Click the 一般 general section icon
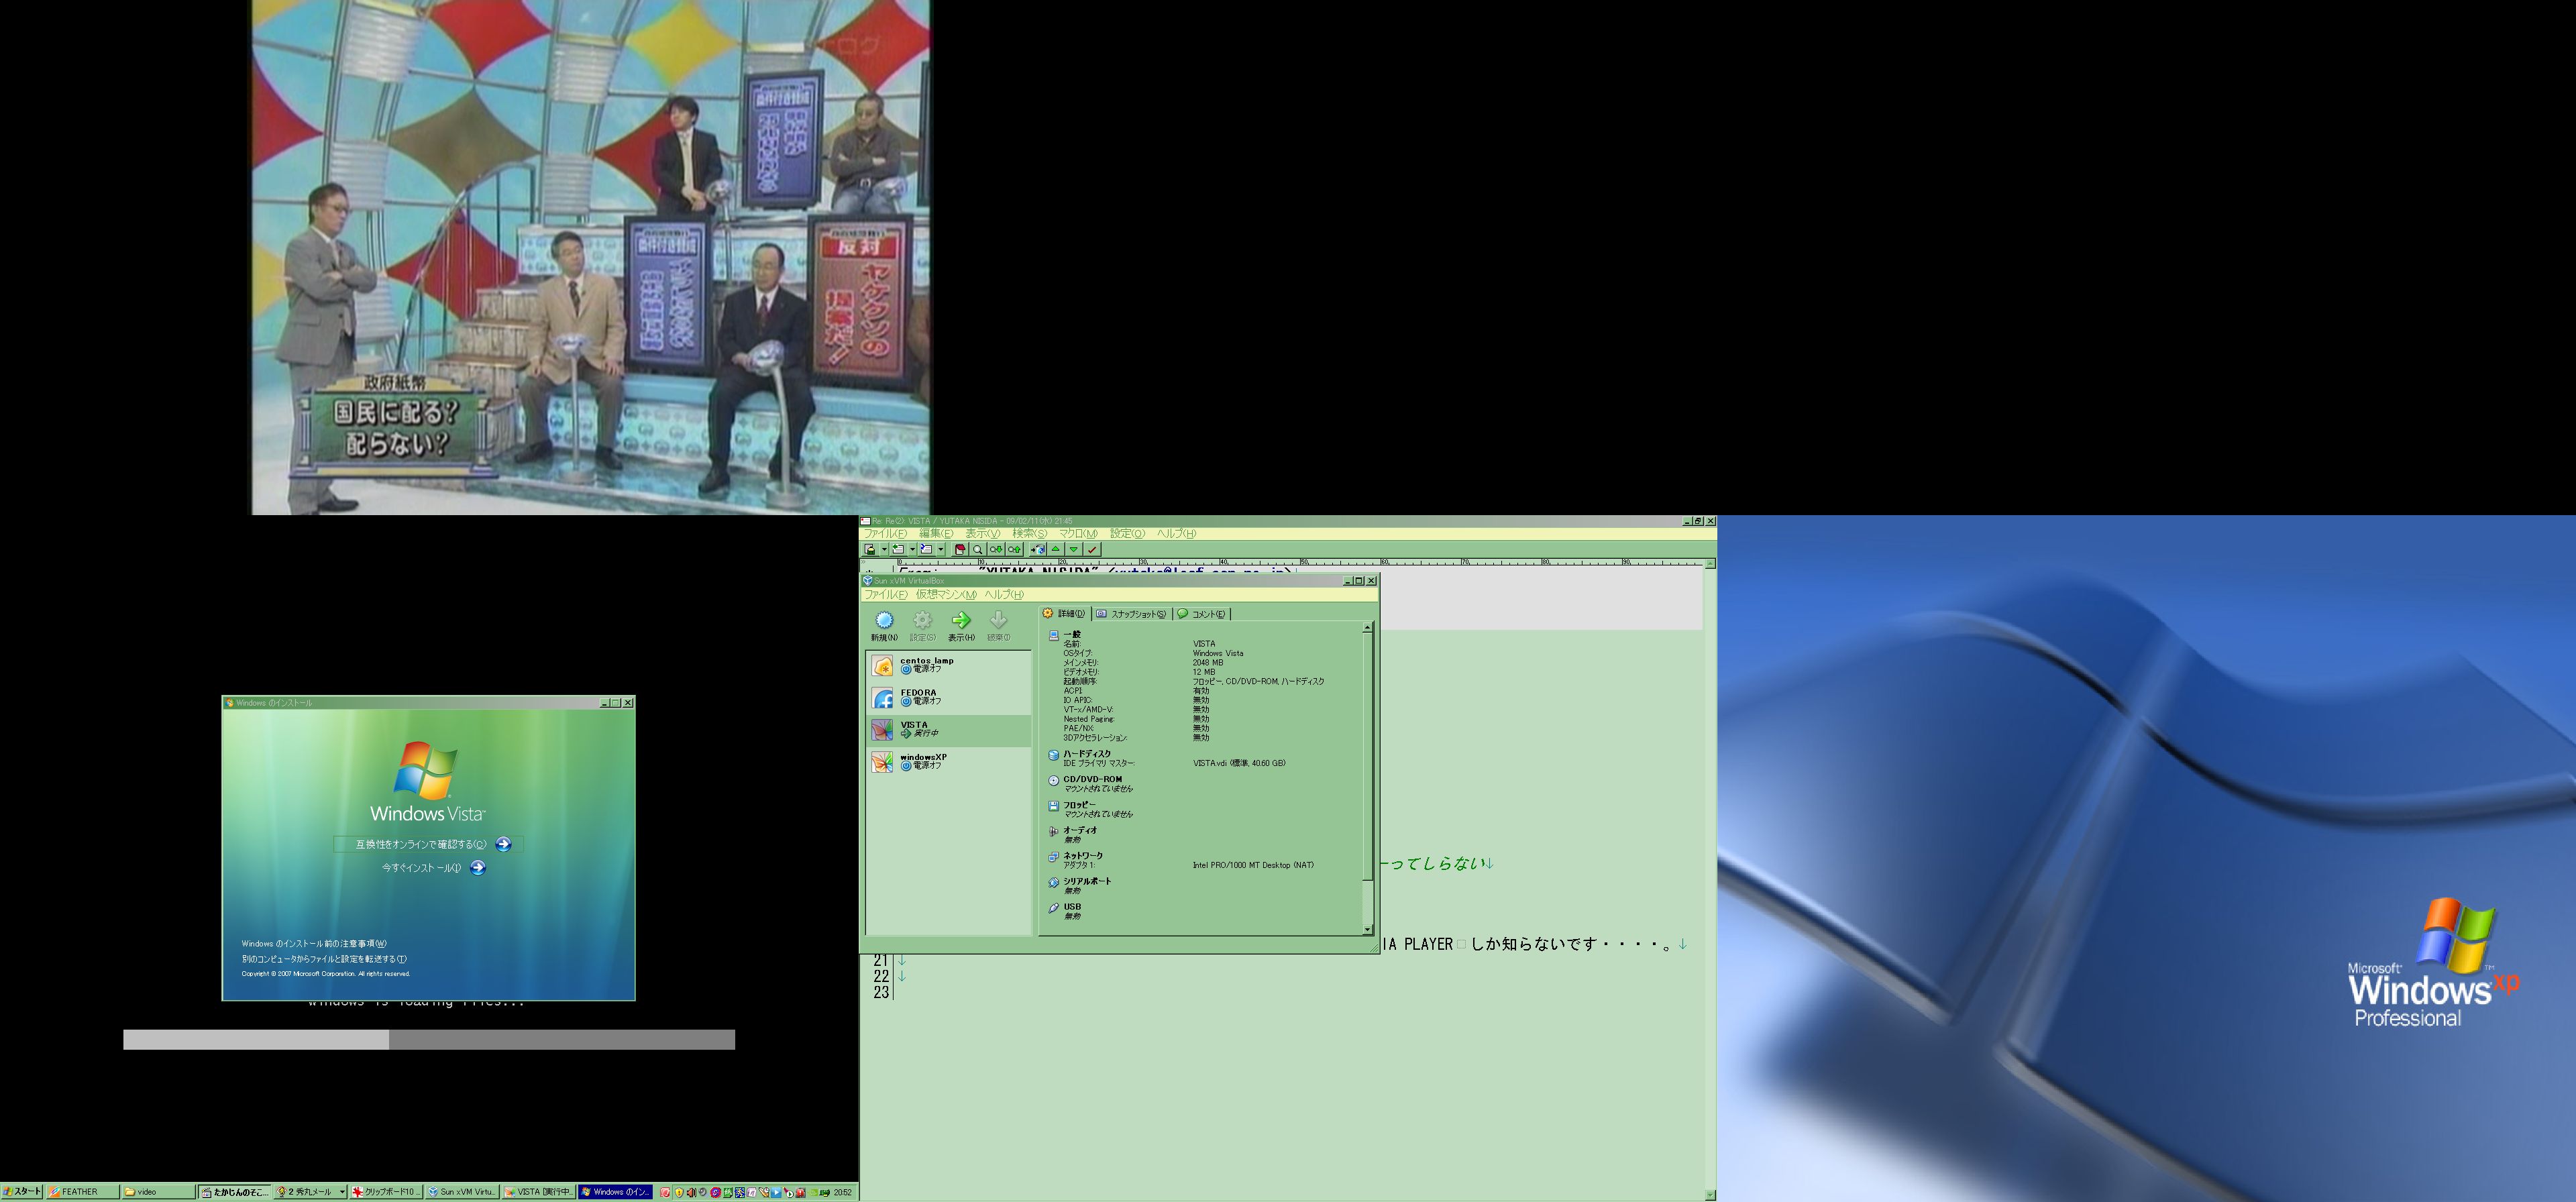2576x1202 pixels. pyautogui.click(x=1053, y=636)
